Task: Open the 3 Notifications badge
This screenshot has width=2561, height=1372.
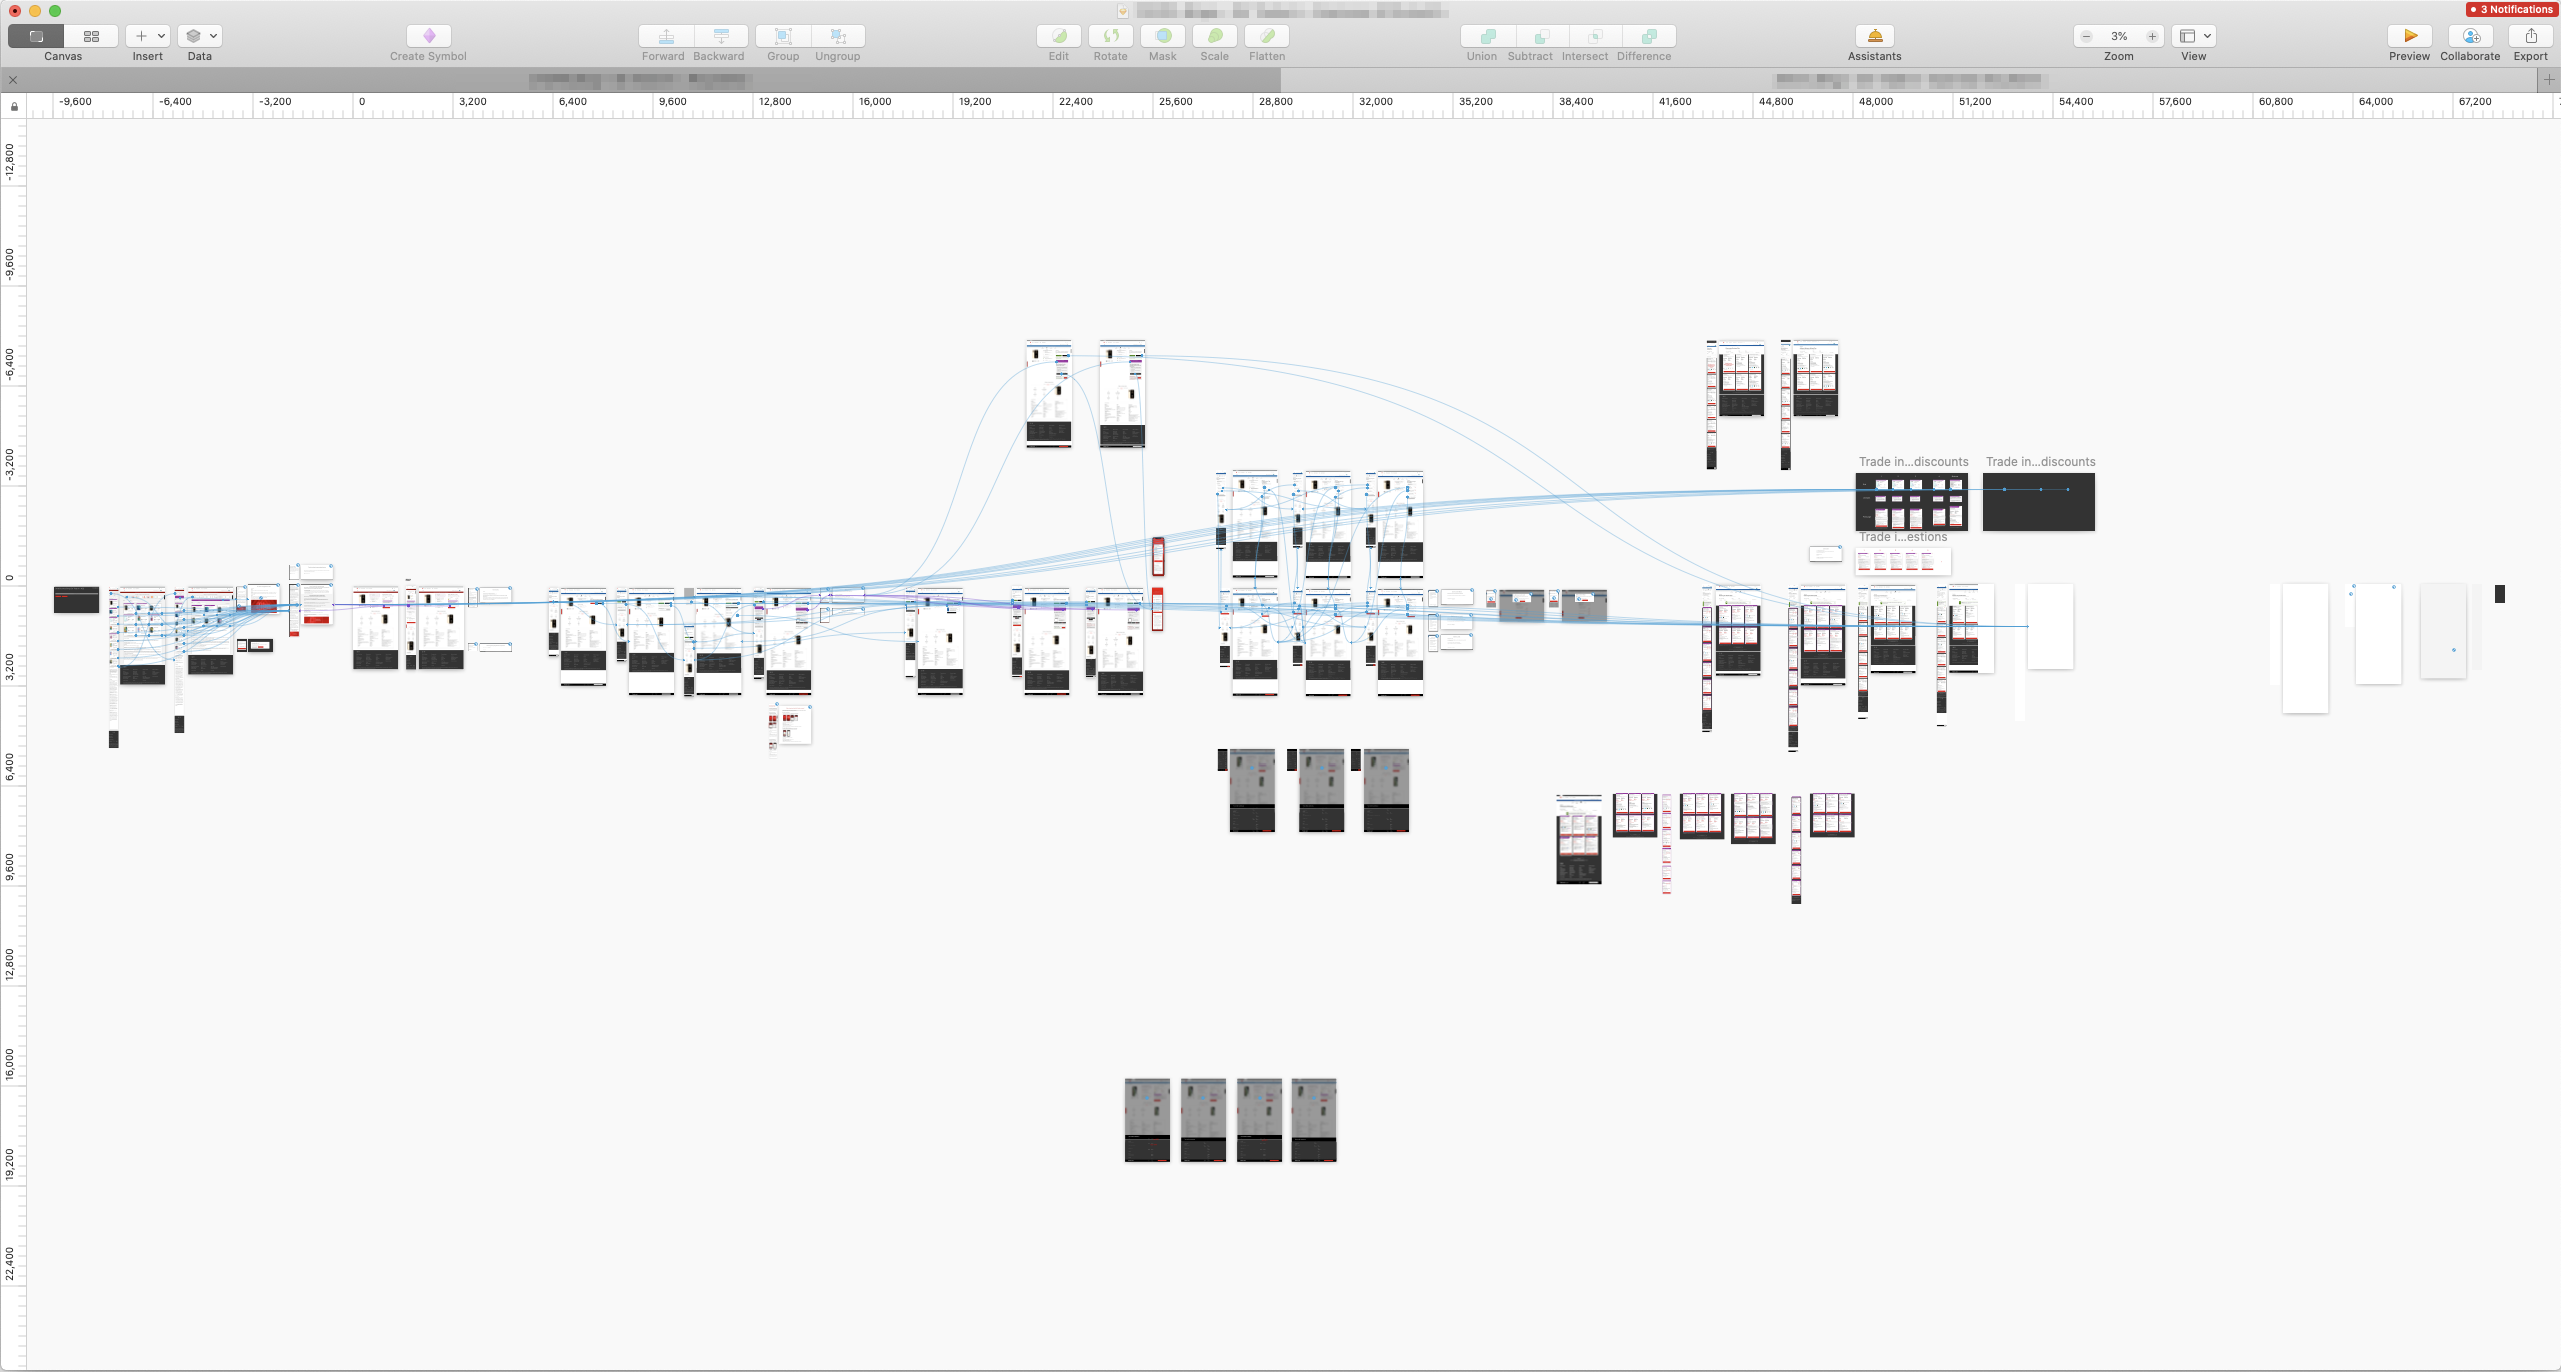Action: 2510,9
